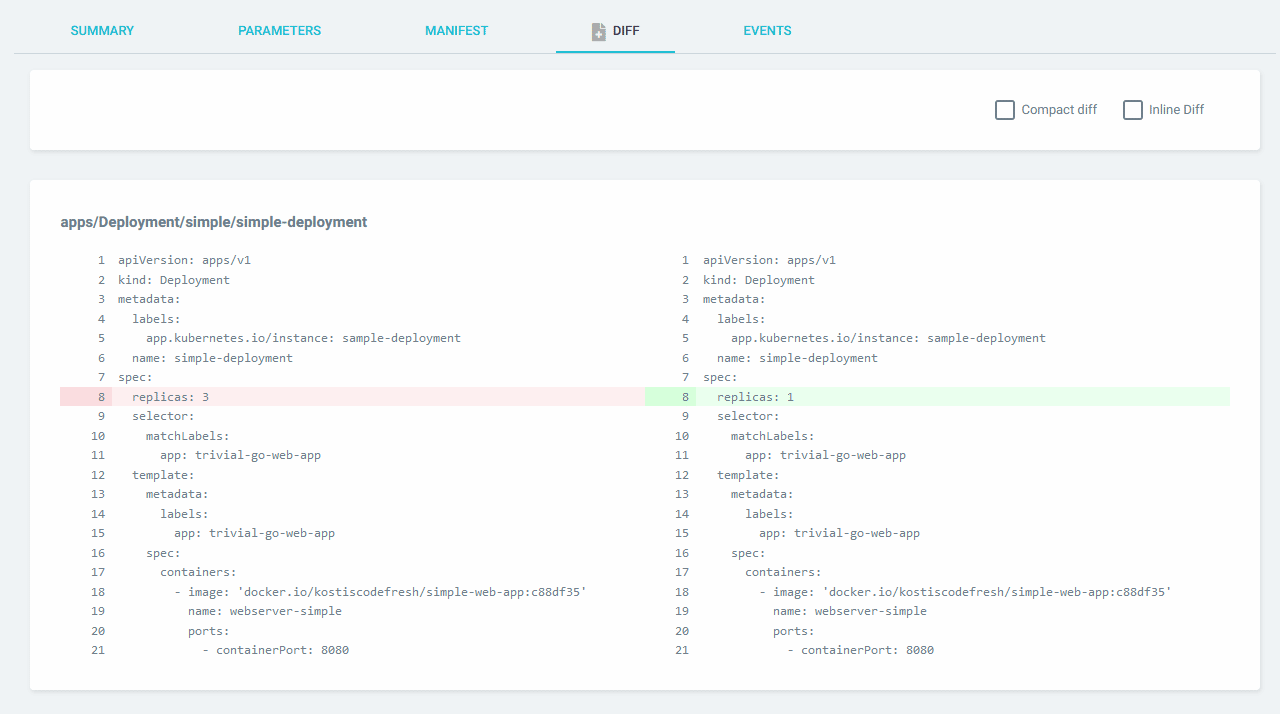Click 'containerPort: 8080' in left pane
This screenshot has height=714, width=1280.
point(283,650)
